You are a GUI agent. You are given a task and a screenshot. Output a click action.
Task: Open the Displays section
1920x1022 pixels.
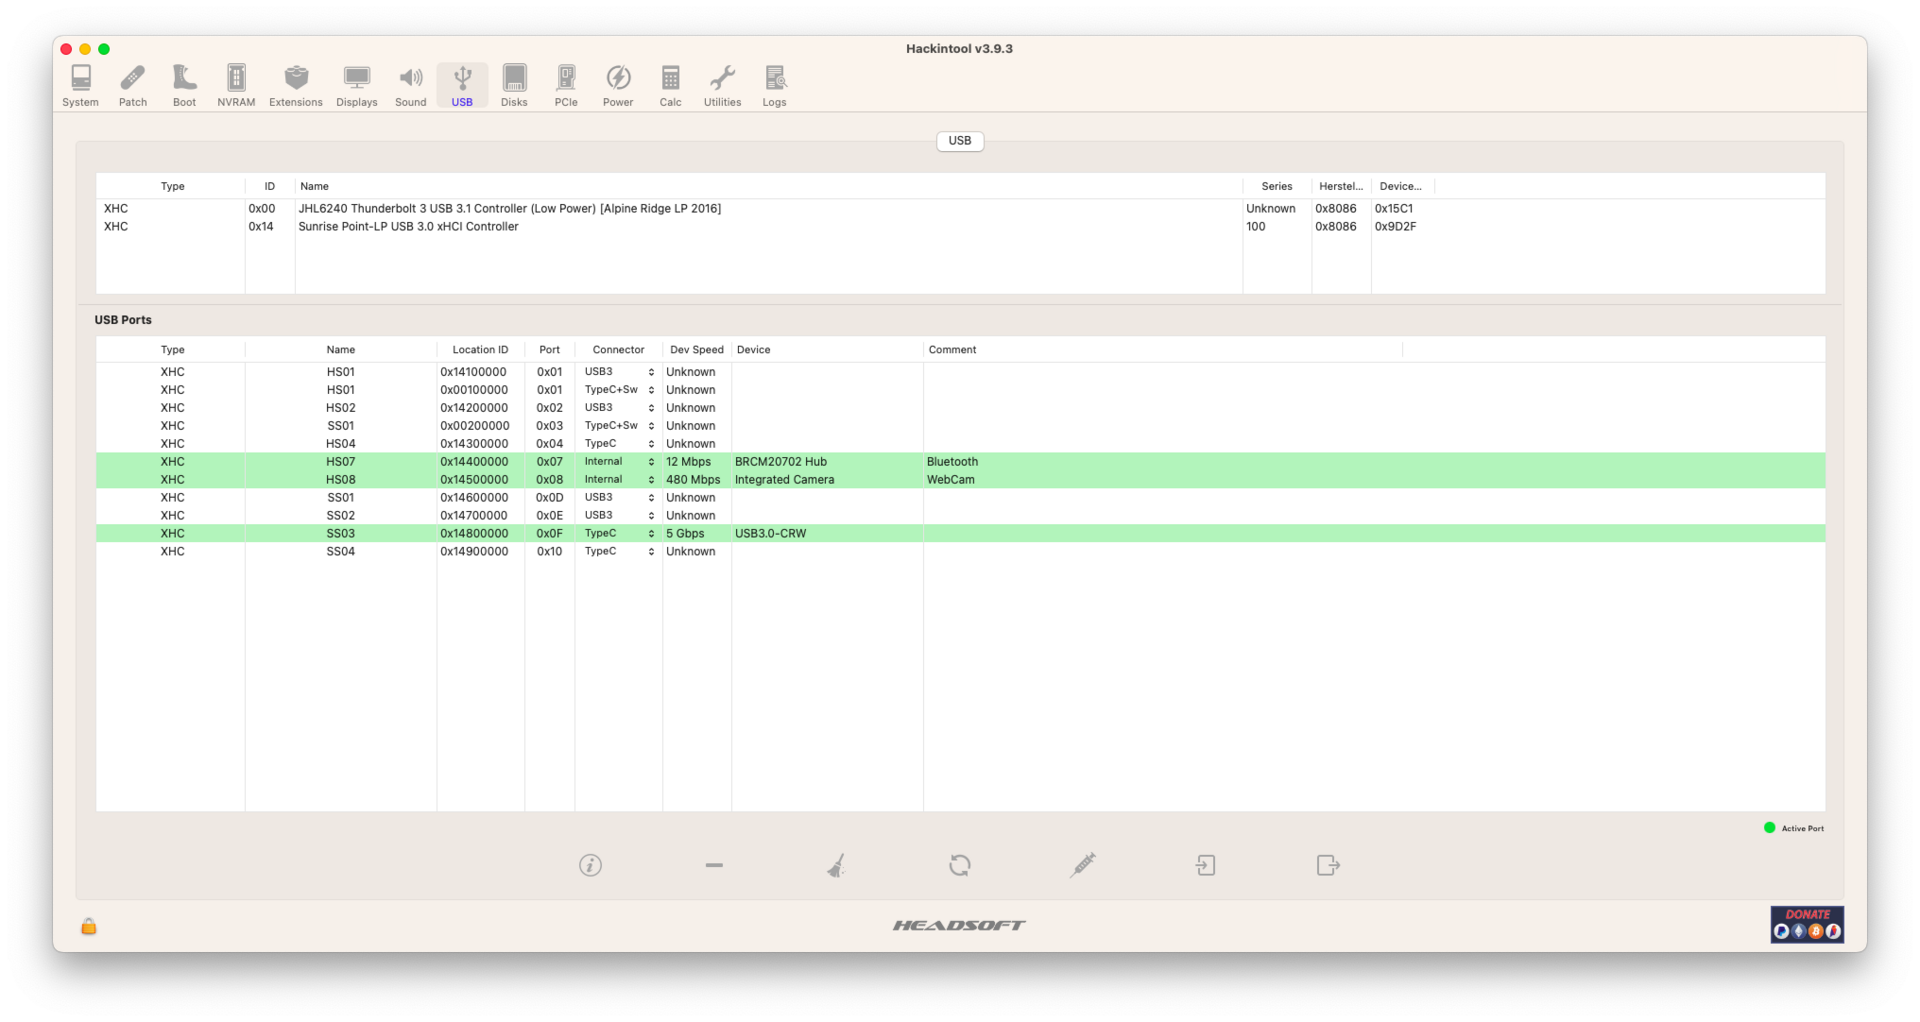pos(357,86)
